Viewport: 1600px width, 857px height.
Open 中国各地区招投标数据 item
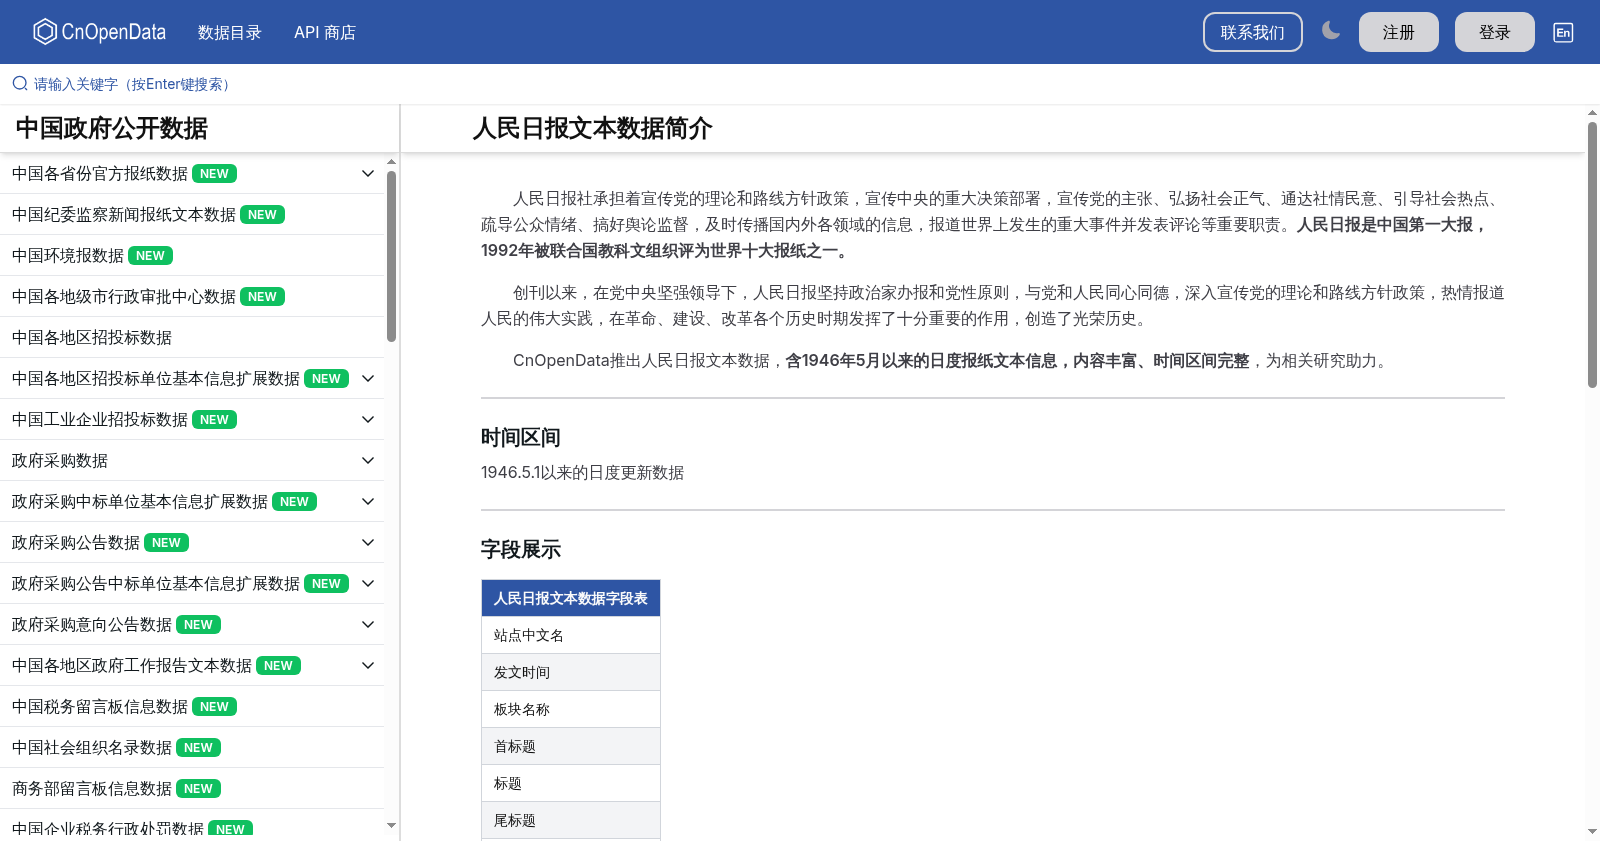(192, 338)
